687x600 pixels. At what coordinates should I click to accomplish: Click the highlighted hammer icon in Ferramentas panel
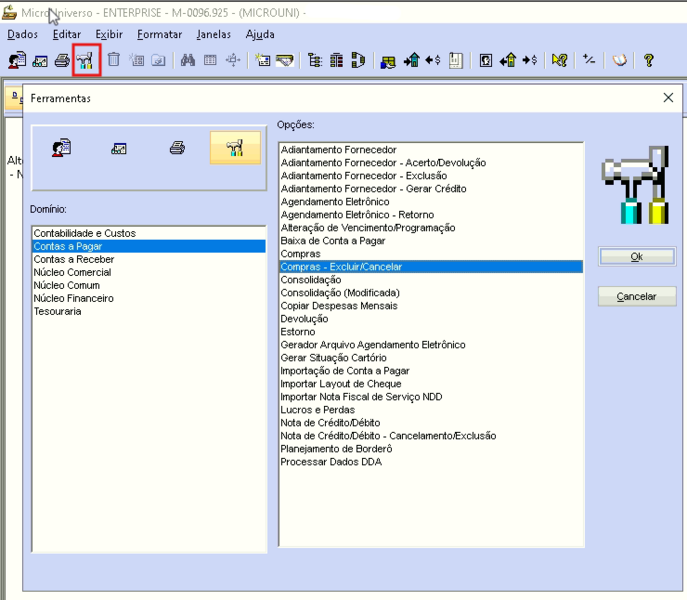click(235, 148)
